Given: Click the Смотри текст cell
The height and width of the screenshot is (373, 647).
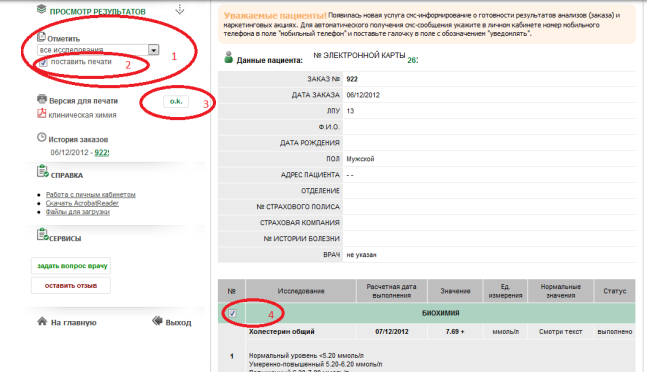Looking at the screenshot, I should [x=560, y=332].
